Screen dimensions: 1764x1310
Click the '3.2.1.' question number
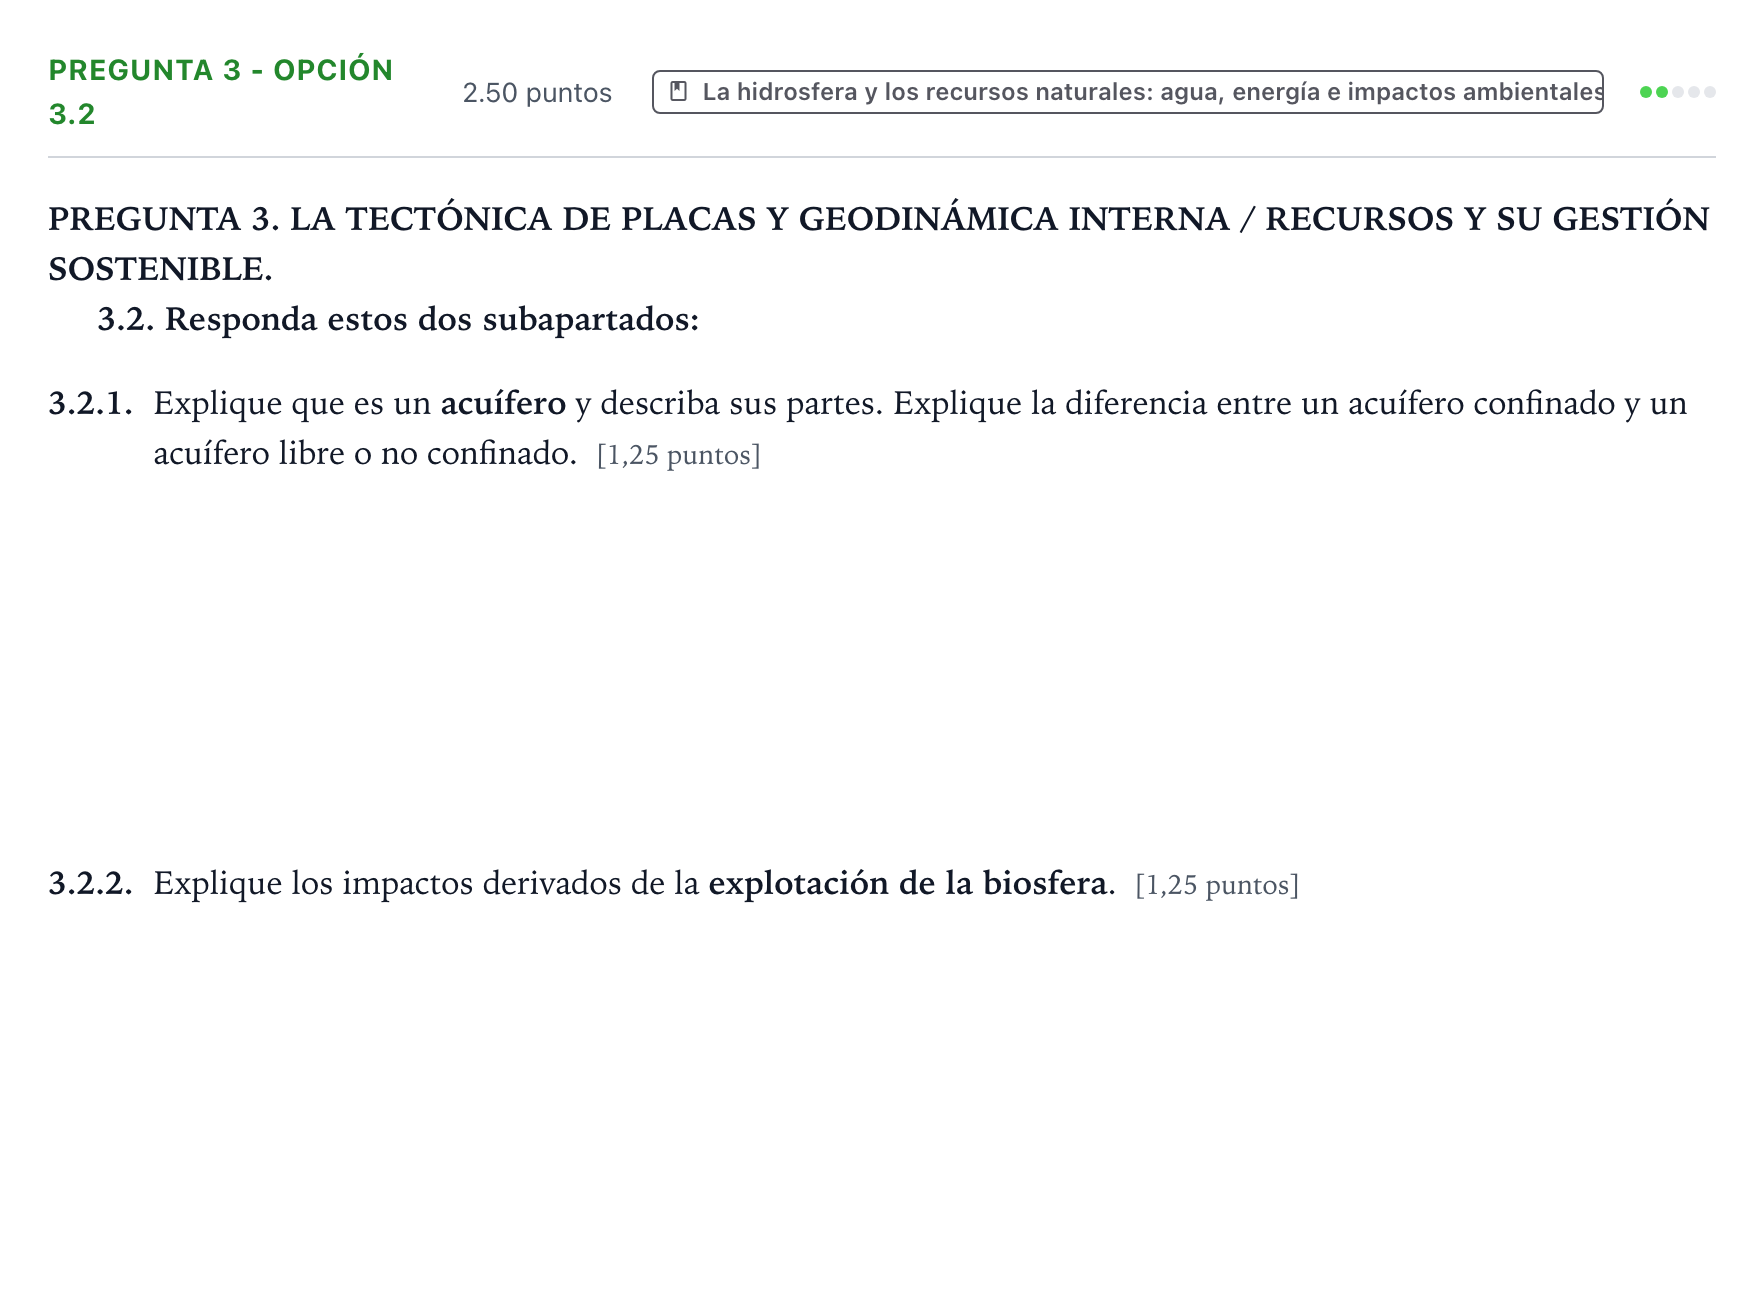(x=91, y=403)
